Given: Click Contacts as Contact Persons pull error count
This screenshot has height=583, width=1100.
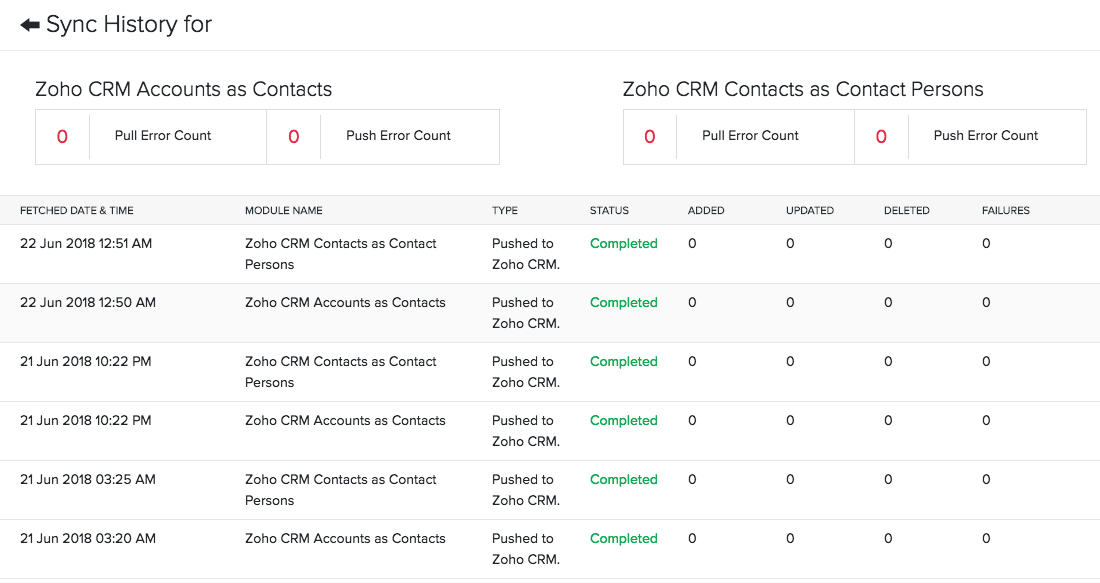Looking at the screenshot, I should [650, 137].
